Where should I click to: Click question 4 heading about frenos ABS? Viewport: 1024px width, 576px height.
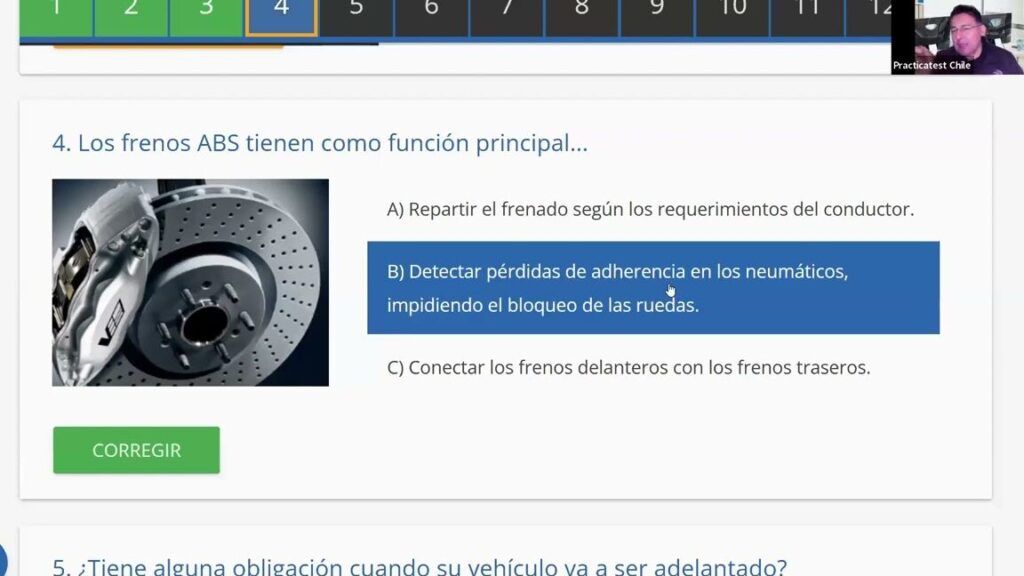coord(320,143)
